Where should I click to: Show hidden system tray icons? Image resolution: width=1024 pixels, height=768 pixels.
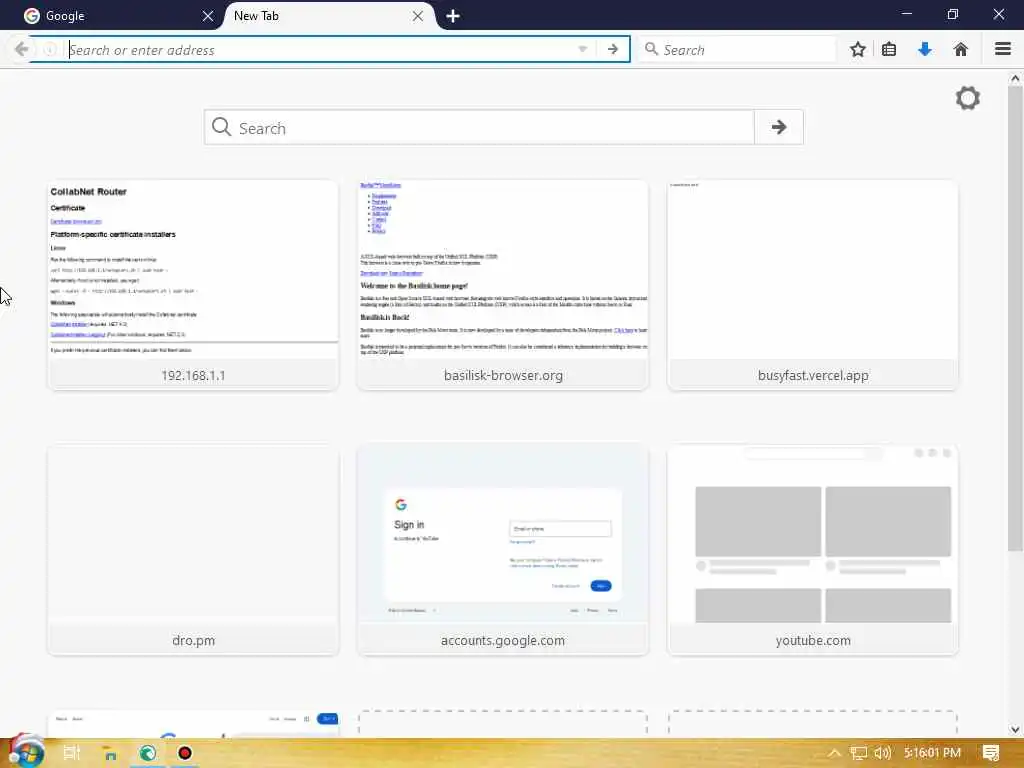834,753
